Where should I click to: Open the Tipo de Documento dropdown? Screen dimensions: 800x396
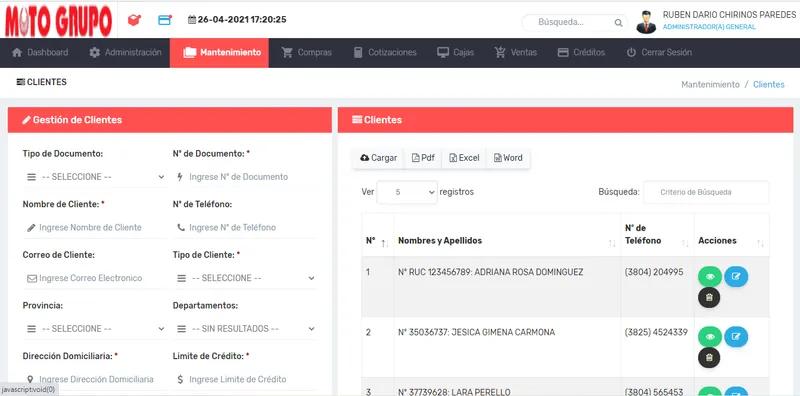(x=95, y=177)
